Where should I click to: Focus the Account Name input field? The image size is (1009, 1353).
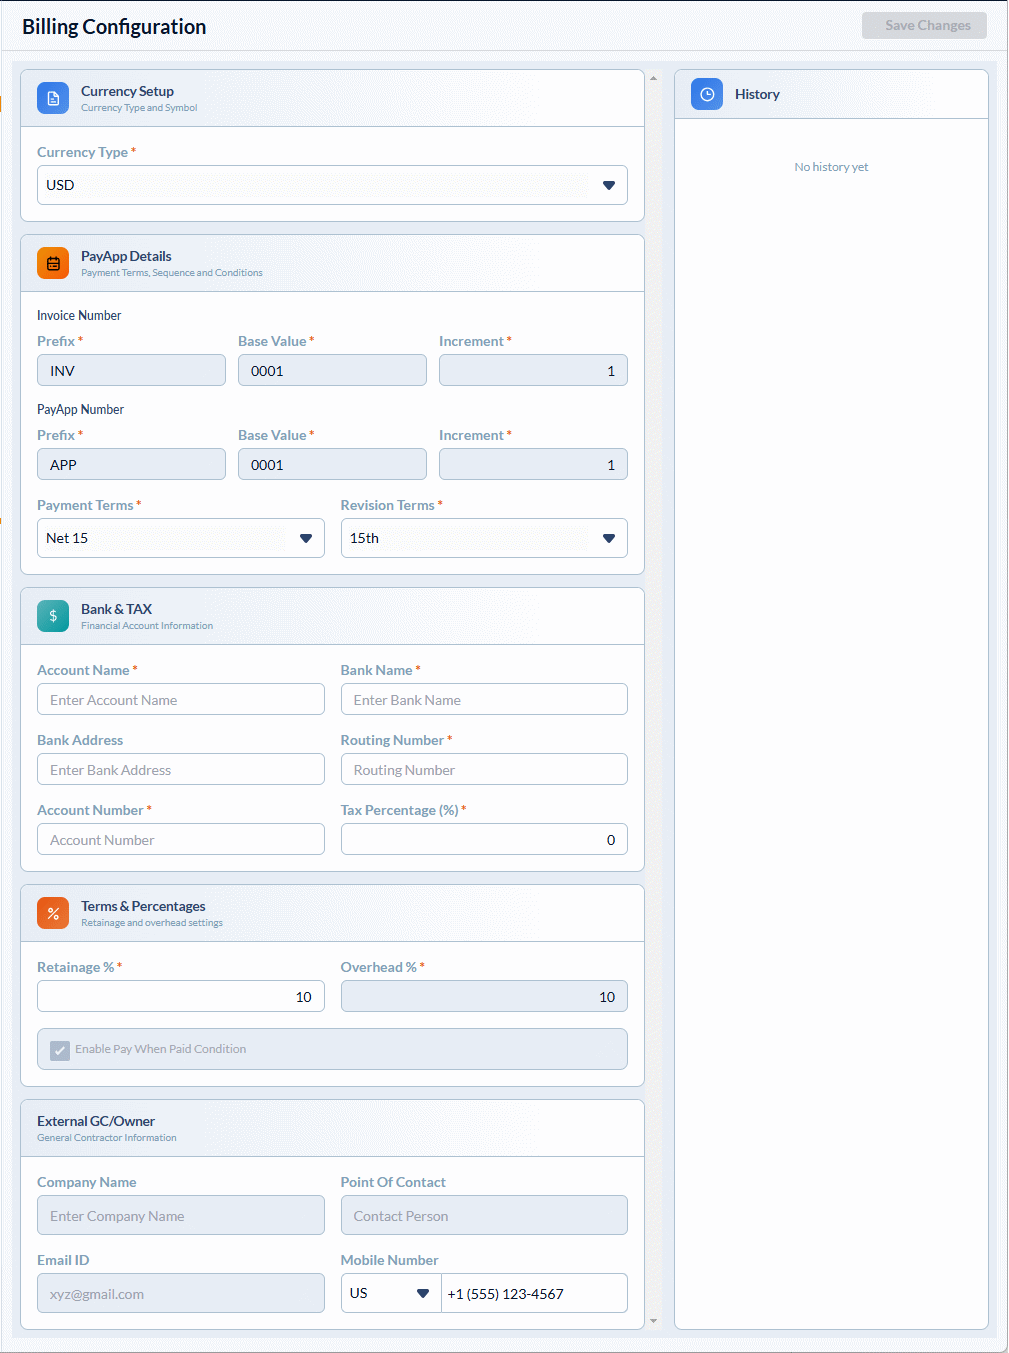click(x=180, y=700)
